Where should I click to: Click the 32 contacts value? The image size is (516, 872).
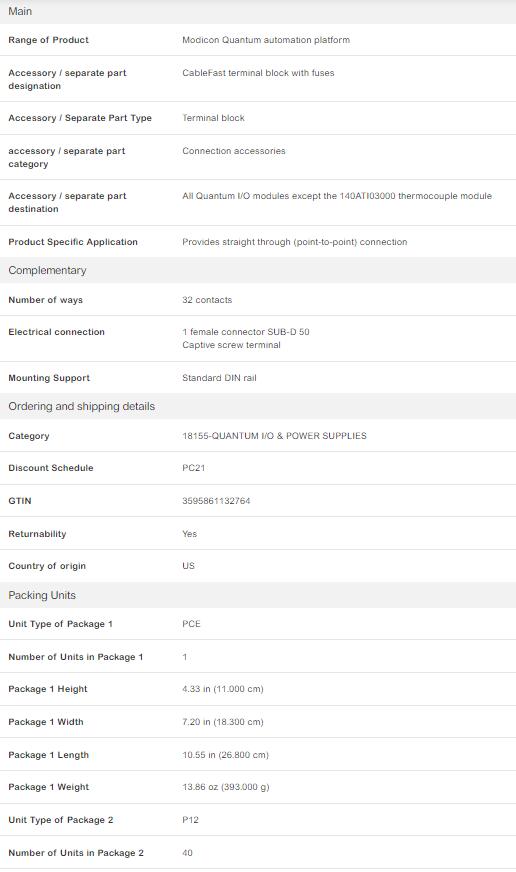click(207, 300)
